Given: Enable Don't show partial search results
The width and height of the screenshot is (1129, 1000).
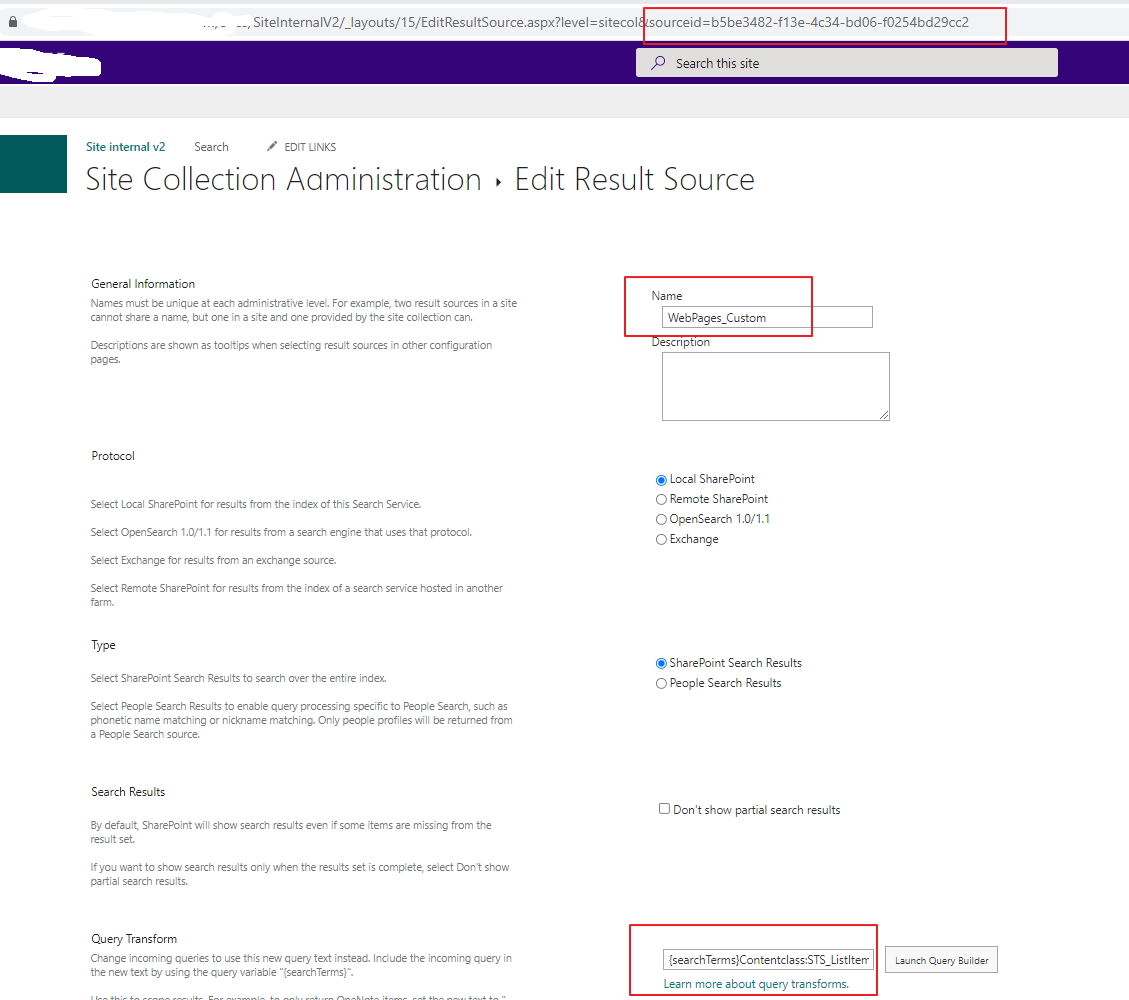Looking at the screenshot, I should click(664, 808).
